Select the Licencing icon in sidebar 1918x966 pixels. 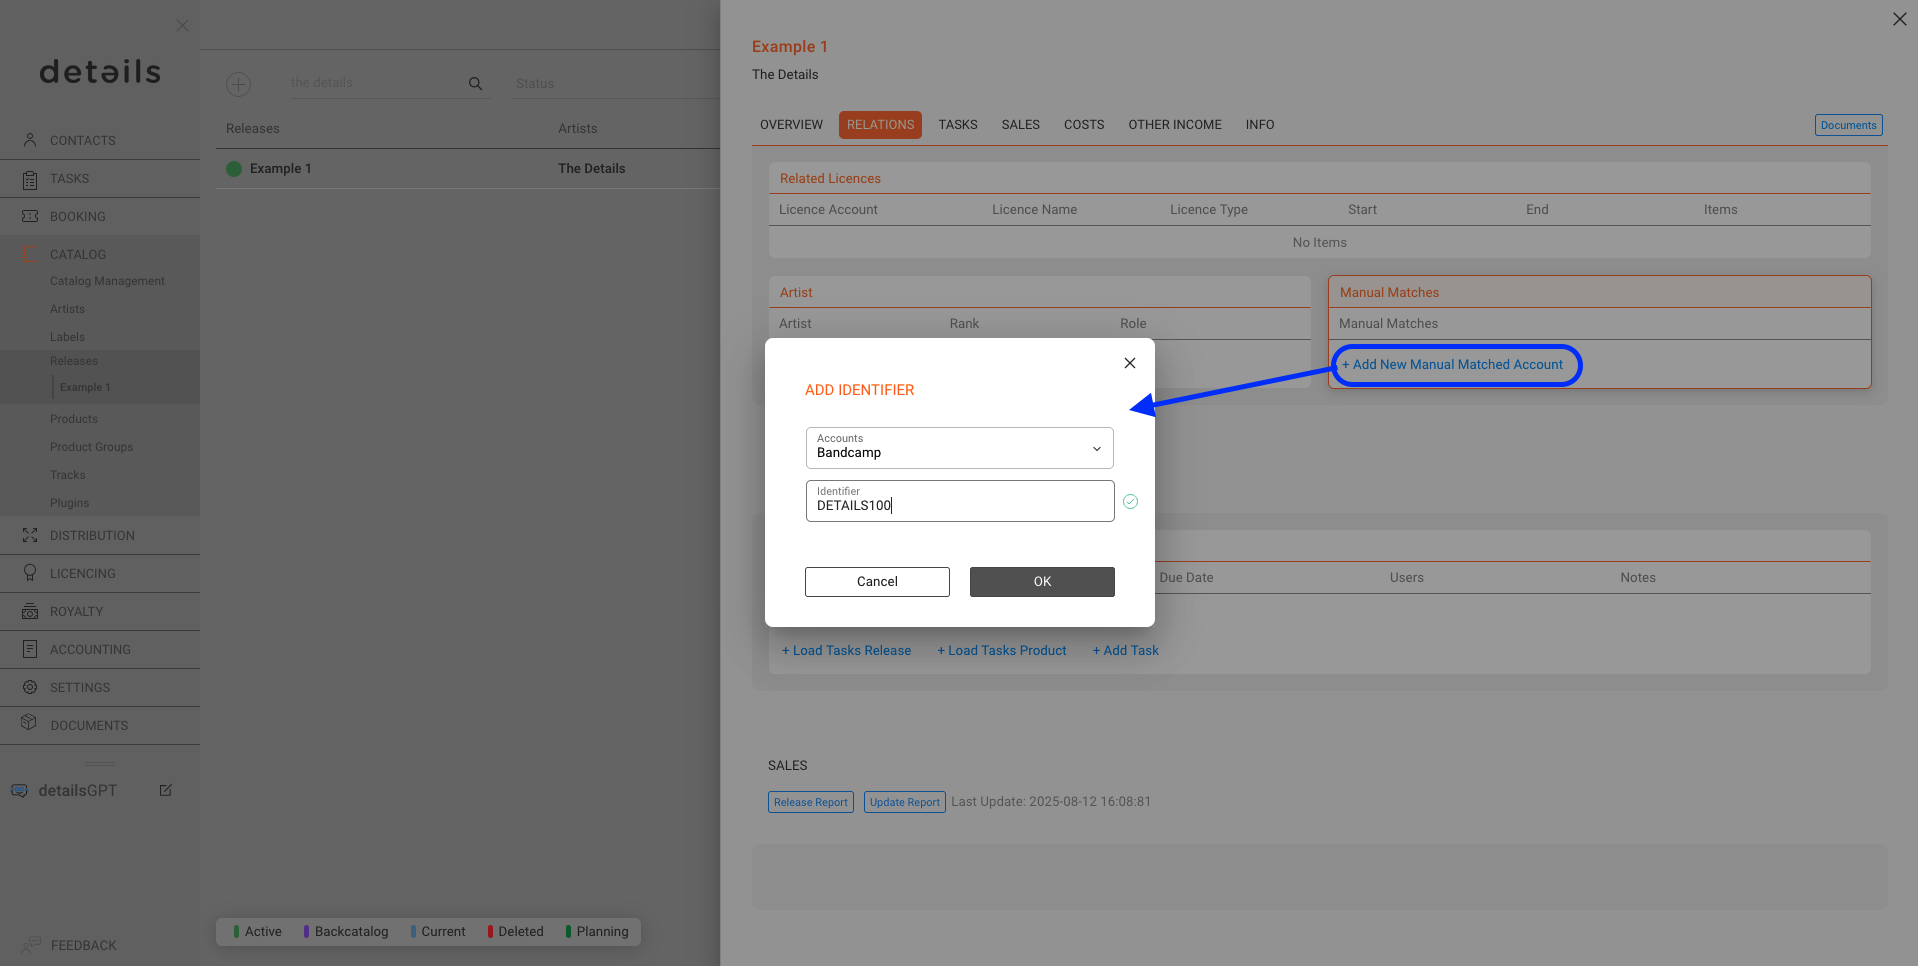click(x=30, y=573)
